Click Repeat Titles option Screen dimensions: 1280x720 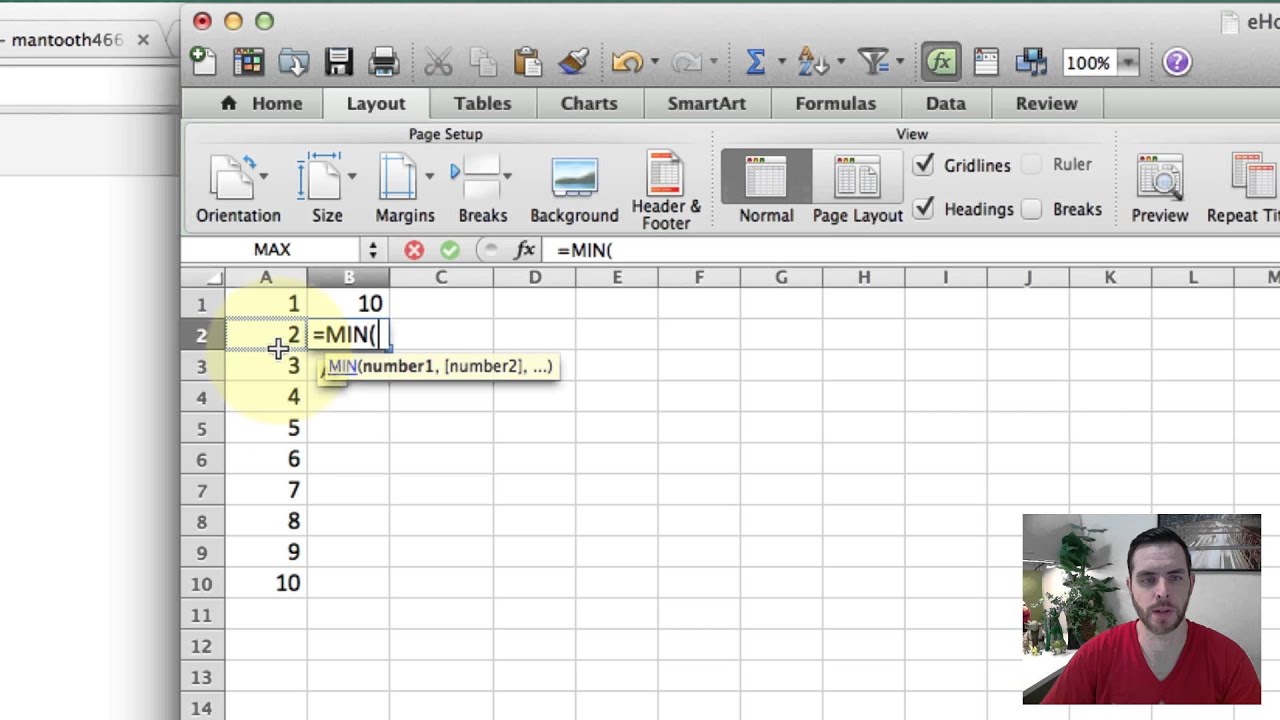[1243, 189]
